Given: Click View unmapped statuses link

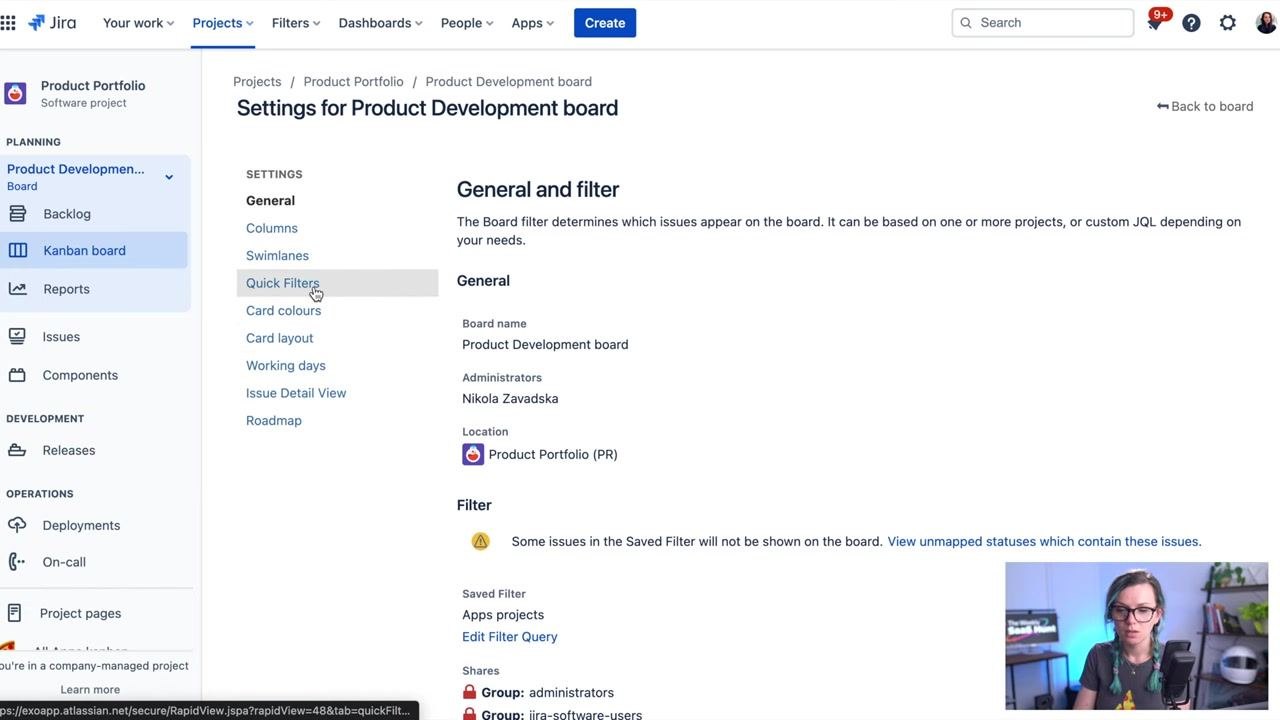Looking at the screenshot, I should [x=1044, y=541].
